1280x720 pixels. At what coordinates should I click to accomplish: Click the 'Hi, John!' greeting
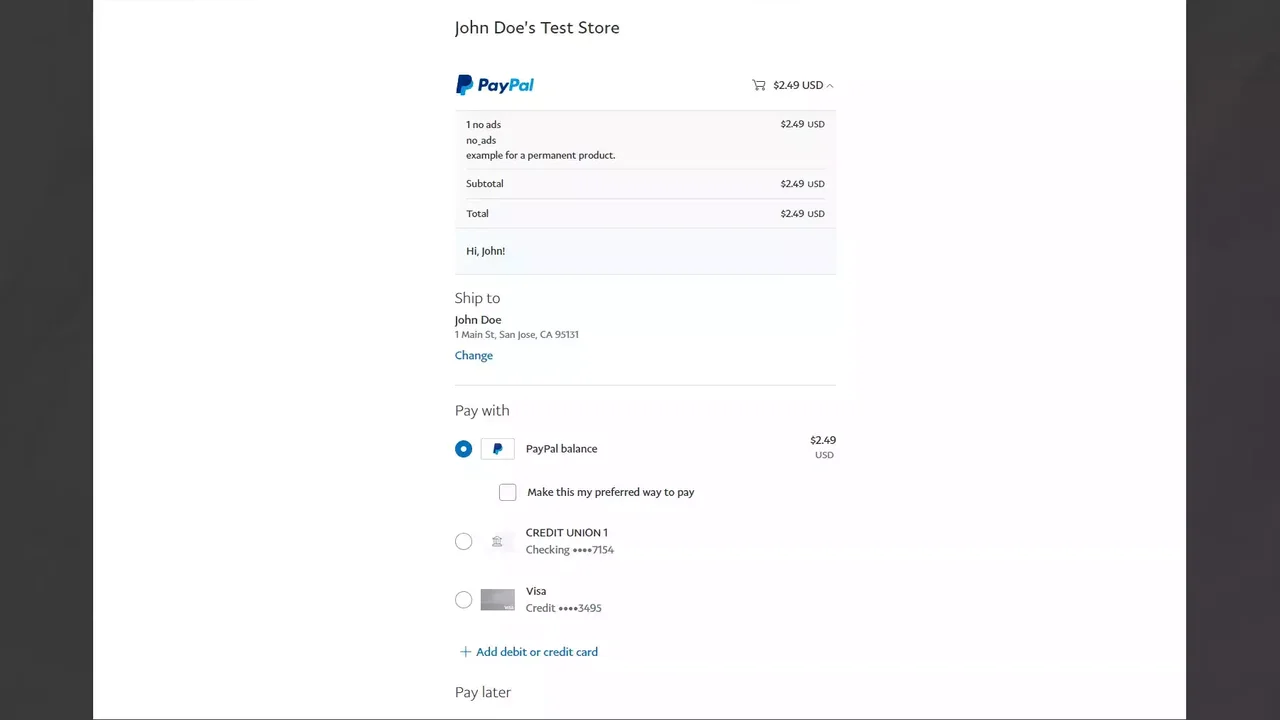tap(486, 251)
